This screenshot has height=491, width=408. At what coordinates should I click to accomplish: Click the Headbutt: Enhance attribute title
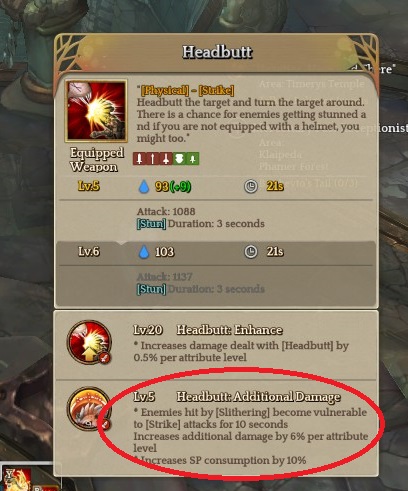pyautogui.click(x=229, y=330)
